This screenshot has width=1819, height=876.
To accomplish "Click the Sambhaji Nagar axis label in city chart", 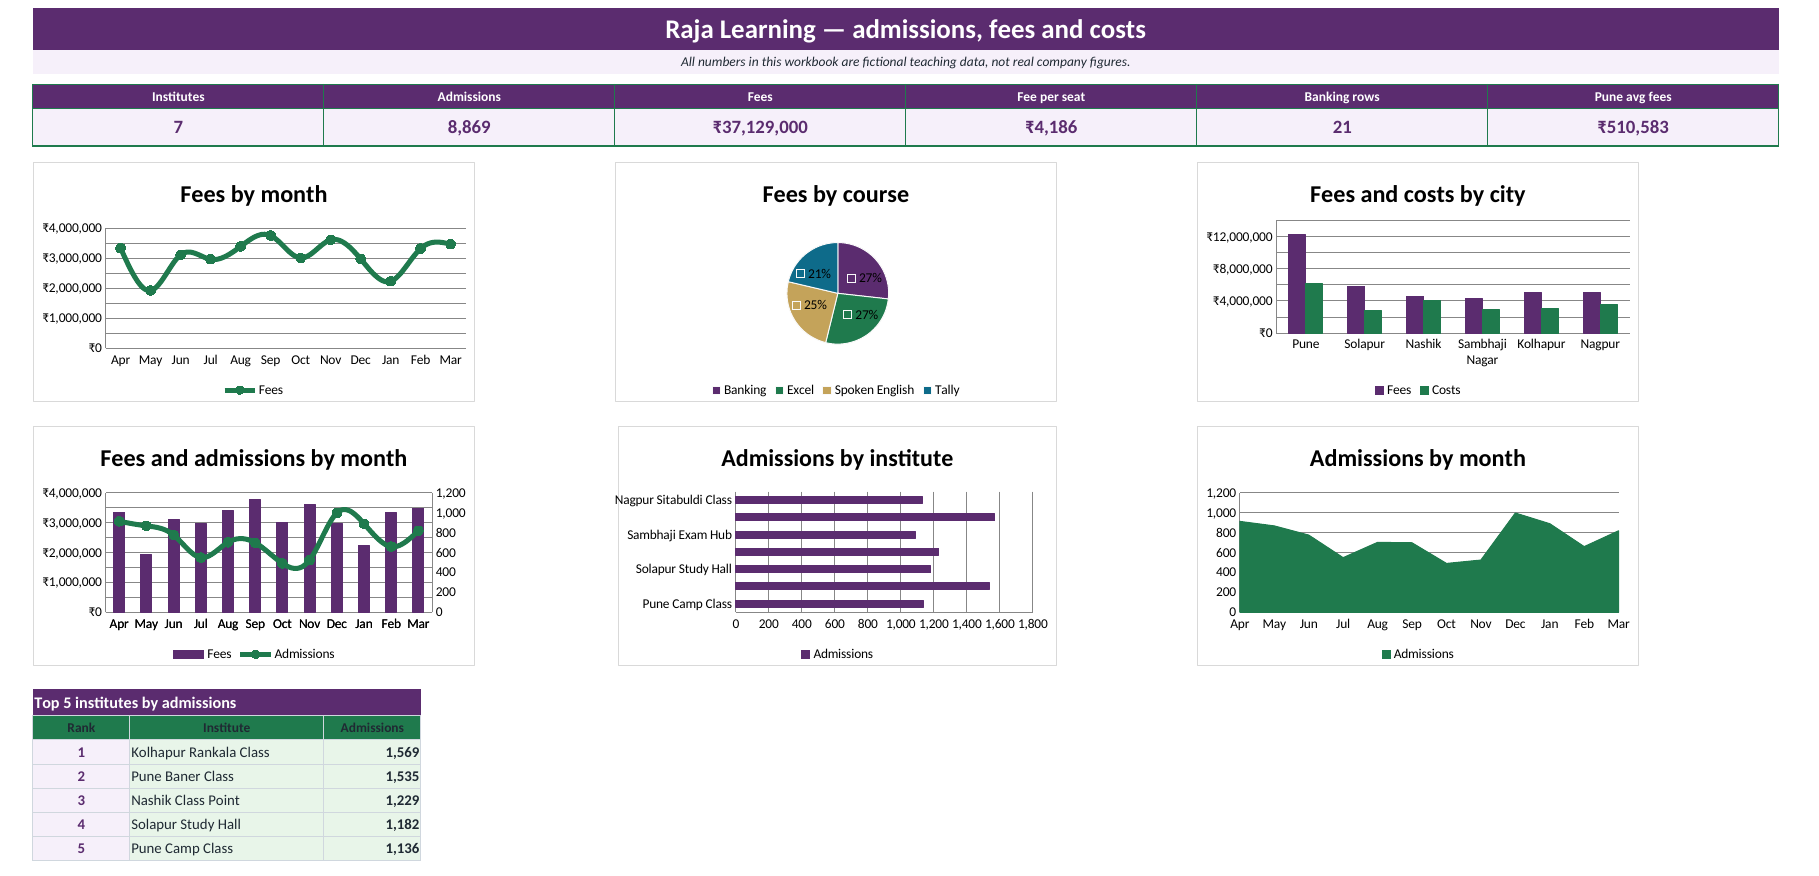I will pyautogui.click(x=1482, y=352).
